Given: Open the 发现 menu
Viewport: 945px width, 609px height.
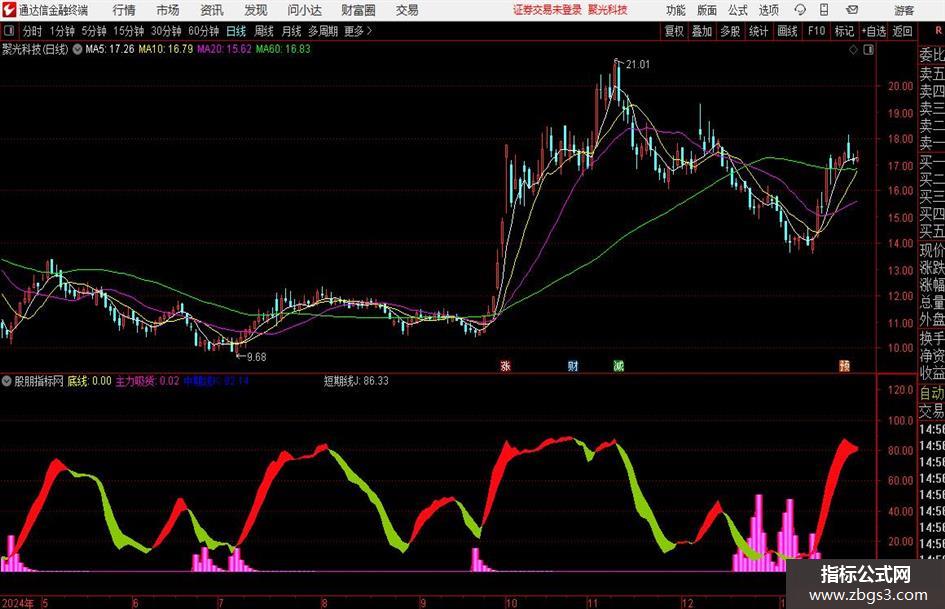Looking at the screenshot, I should coord(256,10).
